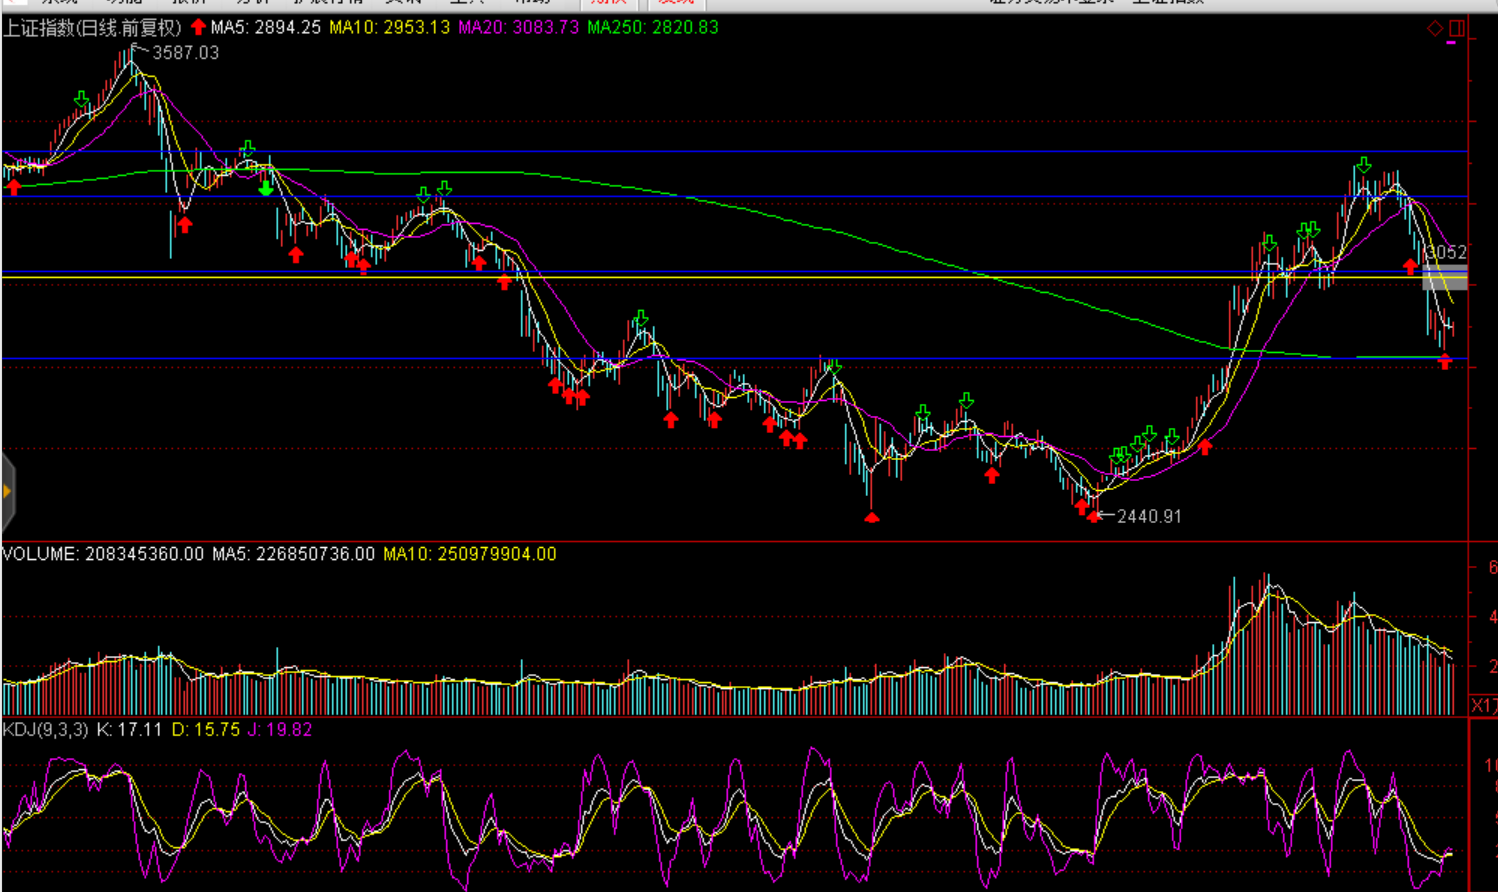Click the X17 scale label in volume panel
The width and height of the screenshot is (1498, 892).
1484,706
